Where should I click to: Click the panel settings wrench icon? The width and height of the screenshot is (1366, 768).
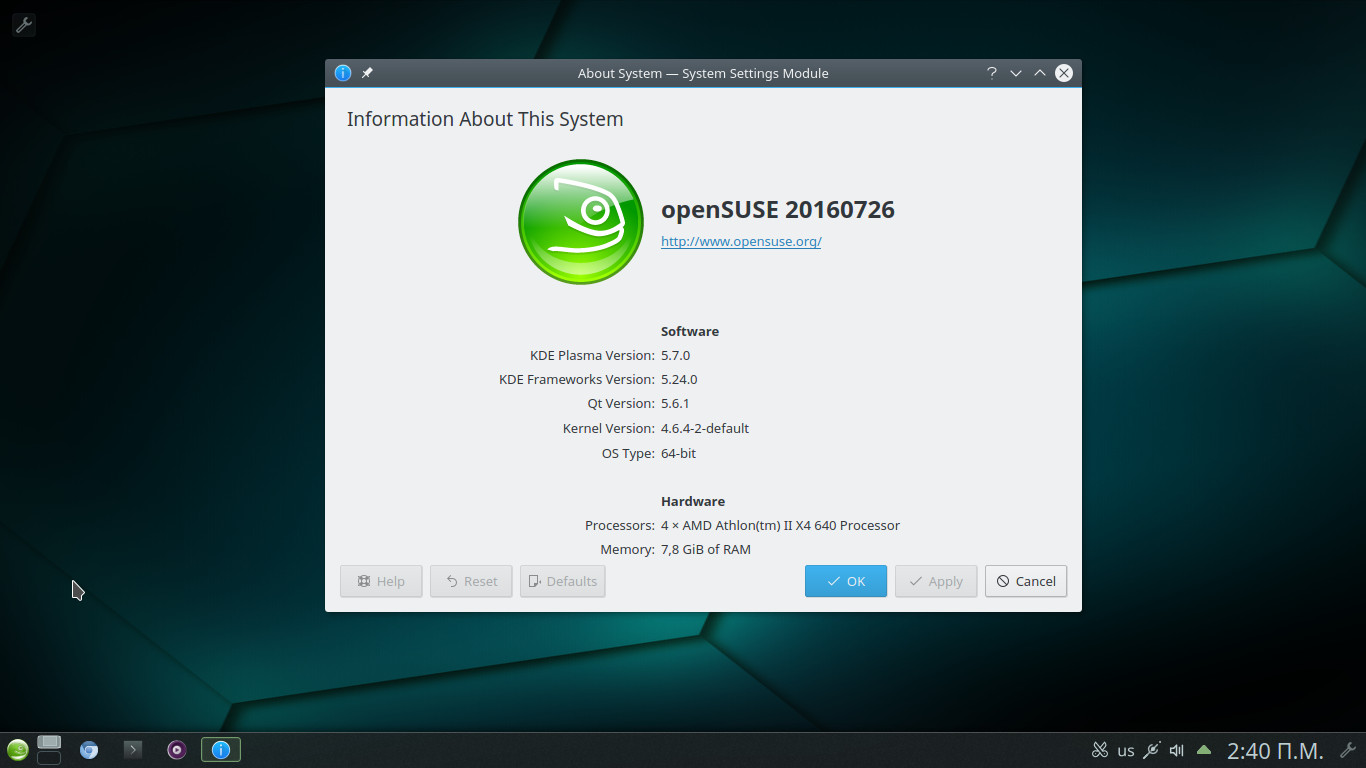click(x=1347, y=750)
